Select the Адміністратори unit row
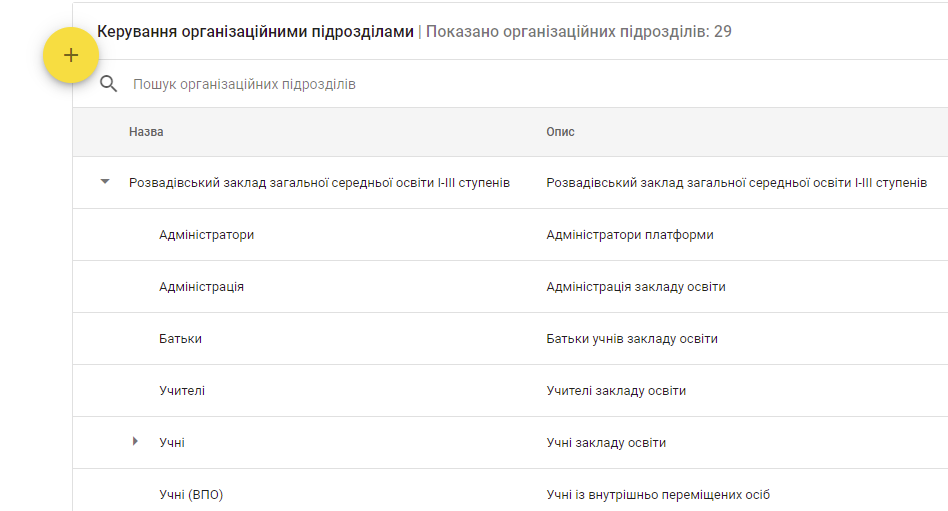 (x=510, y=235)
